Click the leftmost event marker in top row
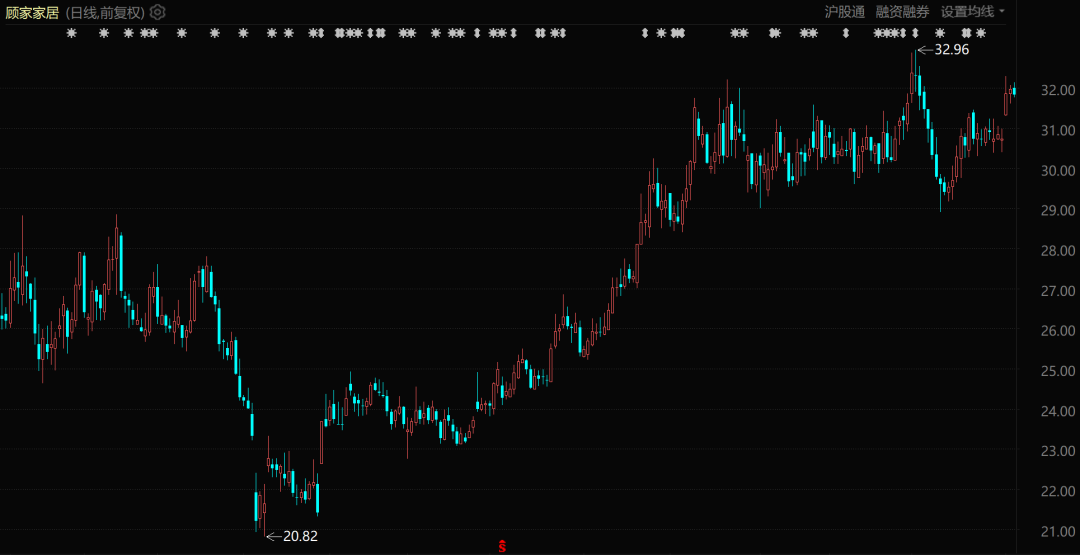Image resolution: width=1080 pixels, height=555 pixels. pos(71,34)
